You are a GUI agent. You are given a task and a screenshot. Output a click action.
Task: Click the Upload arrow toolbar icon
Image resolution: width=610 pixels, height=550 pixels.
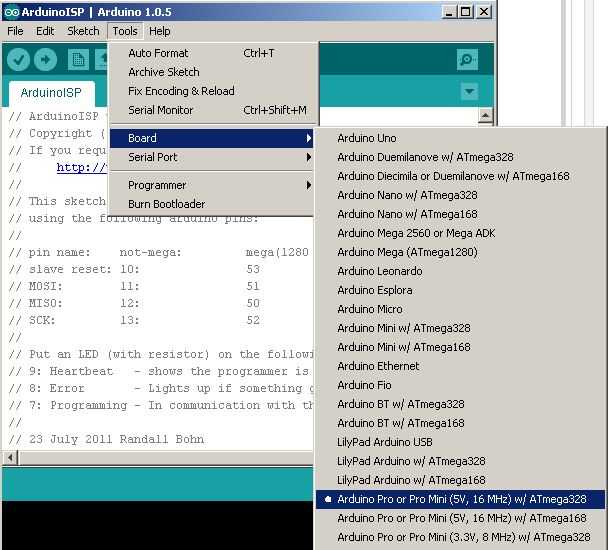tap(46, 60)
